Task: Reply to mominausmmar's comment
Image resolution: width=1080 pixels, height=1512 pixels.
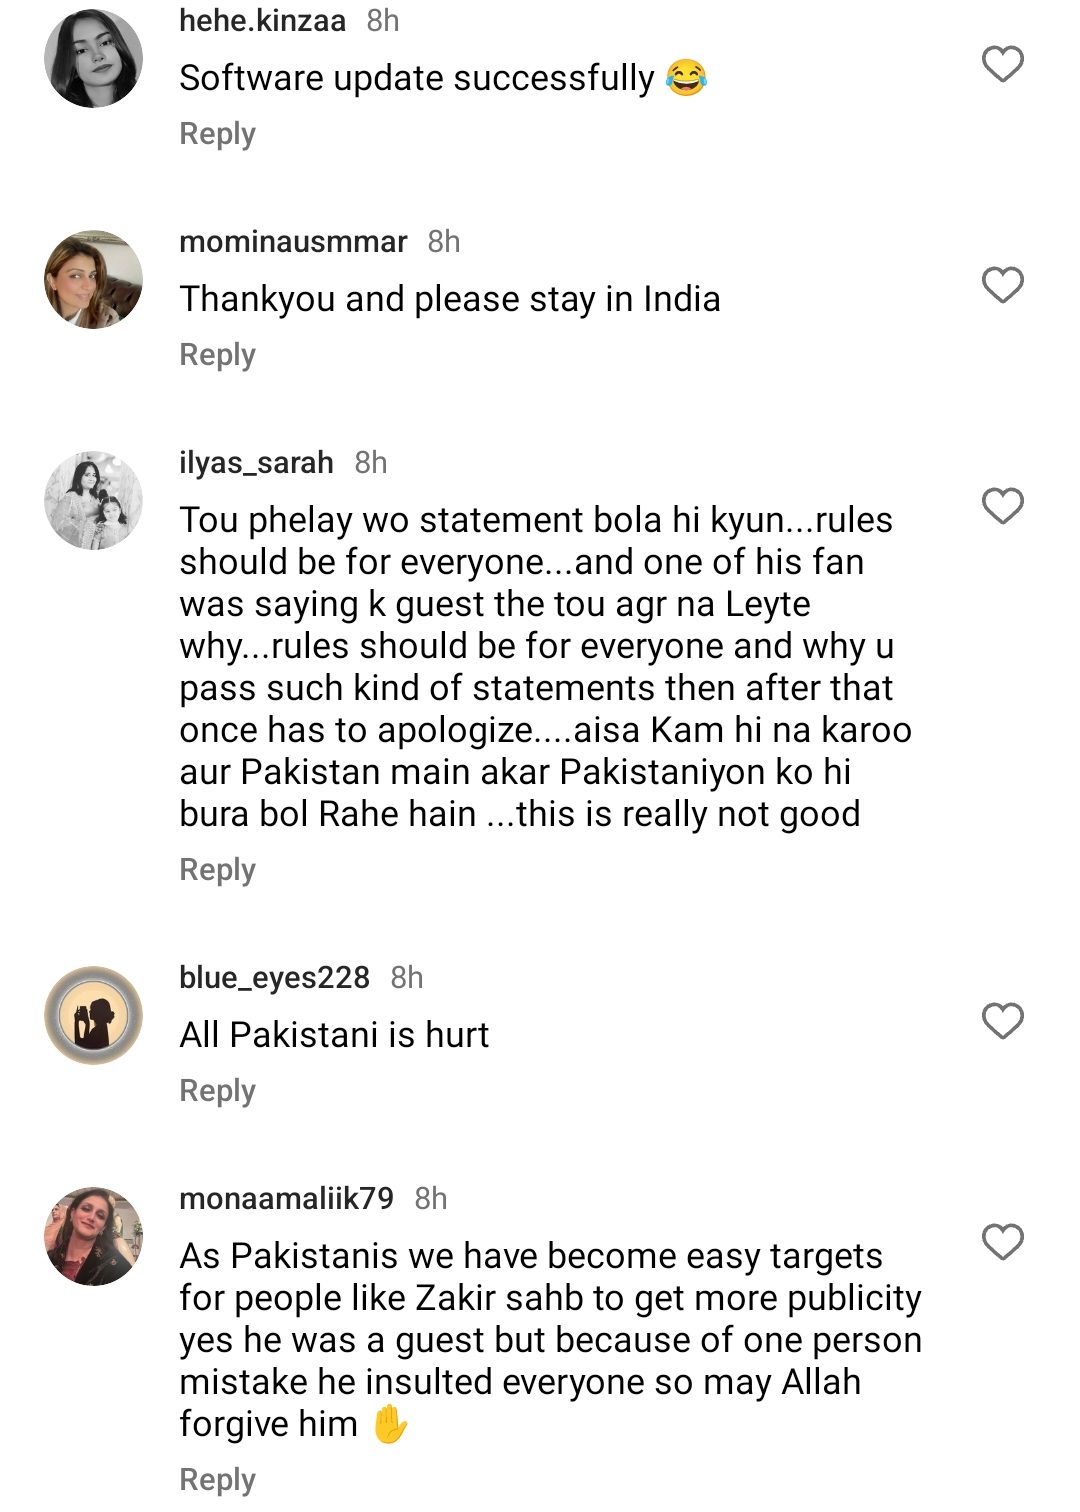Action: (217, 355)
